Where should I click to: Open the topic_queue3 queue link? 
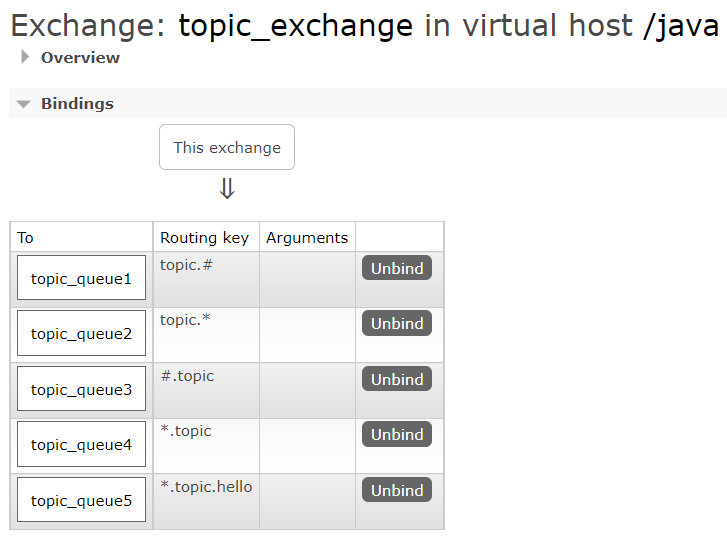pyautogui.click(x=81, y=390)
